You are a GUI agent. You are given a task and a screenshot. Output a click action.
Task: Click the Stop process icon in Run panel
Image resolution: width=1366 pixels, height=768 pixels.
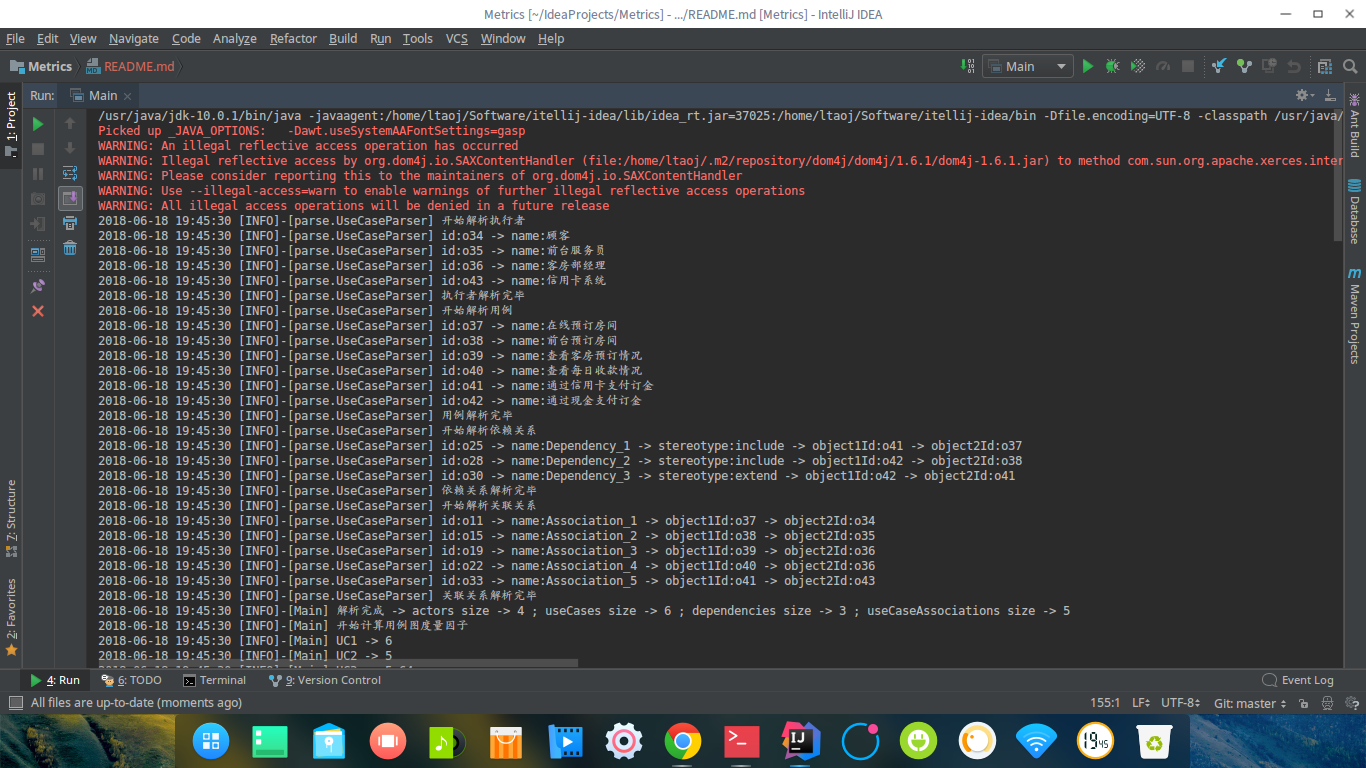[x=38, y=149]
